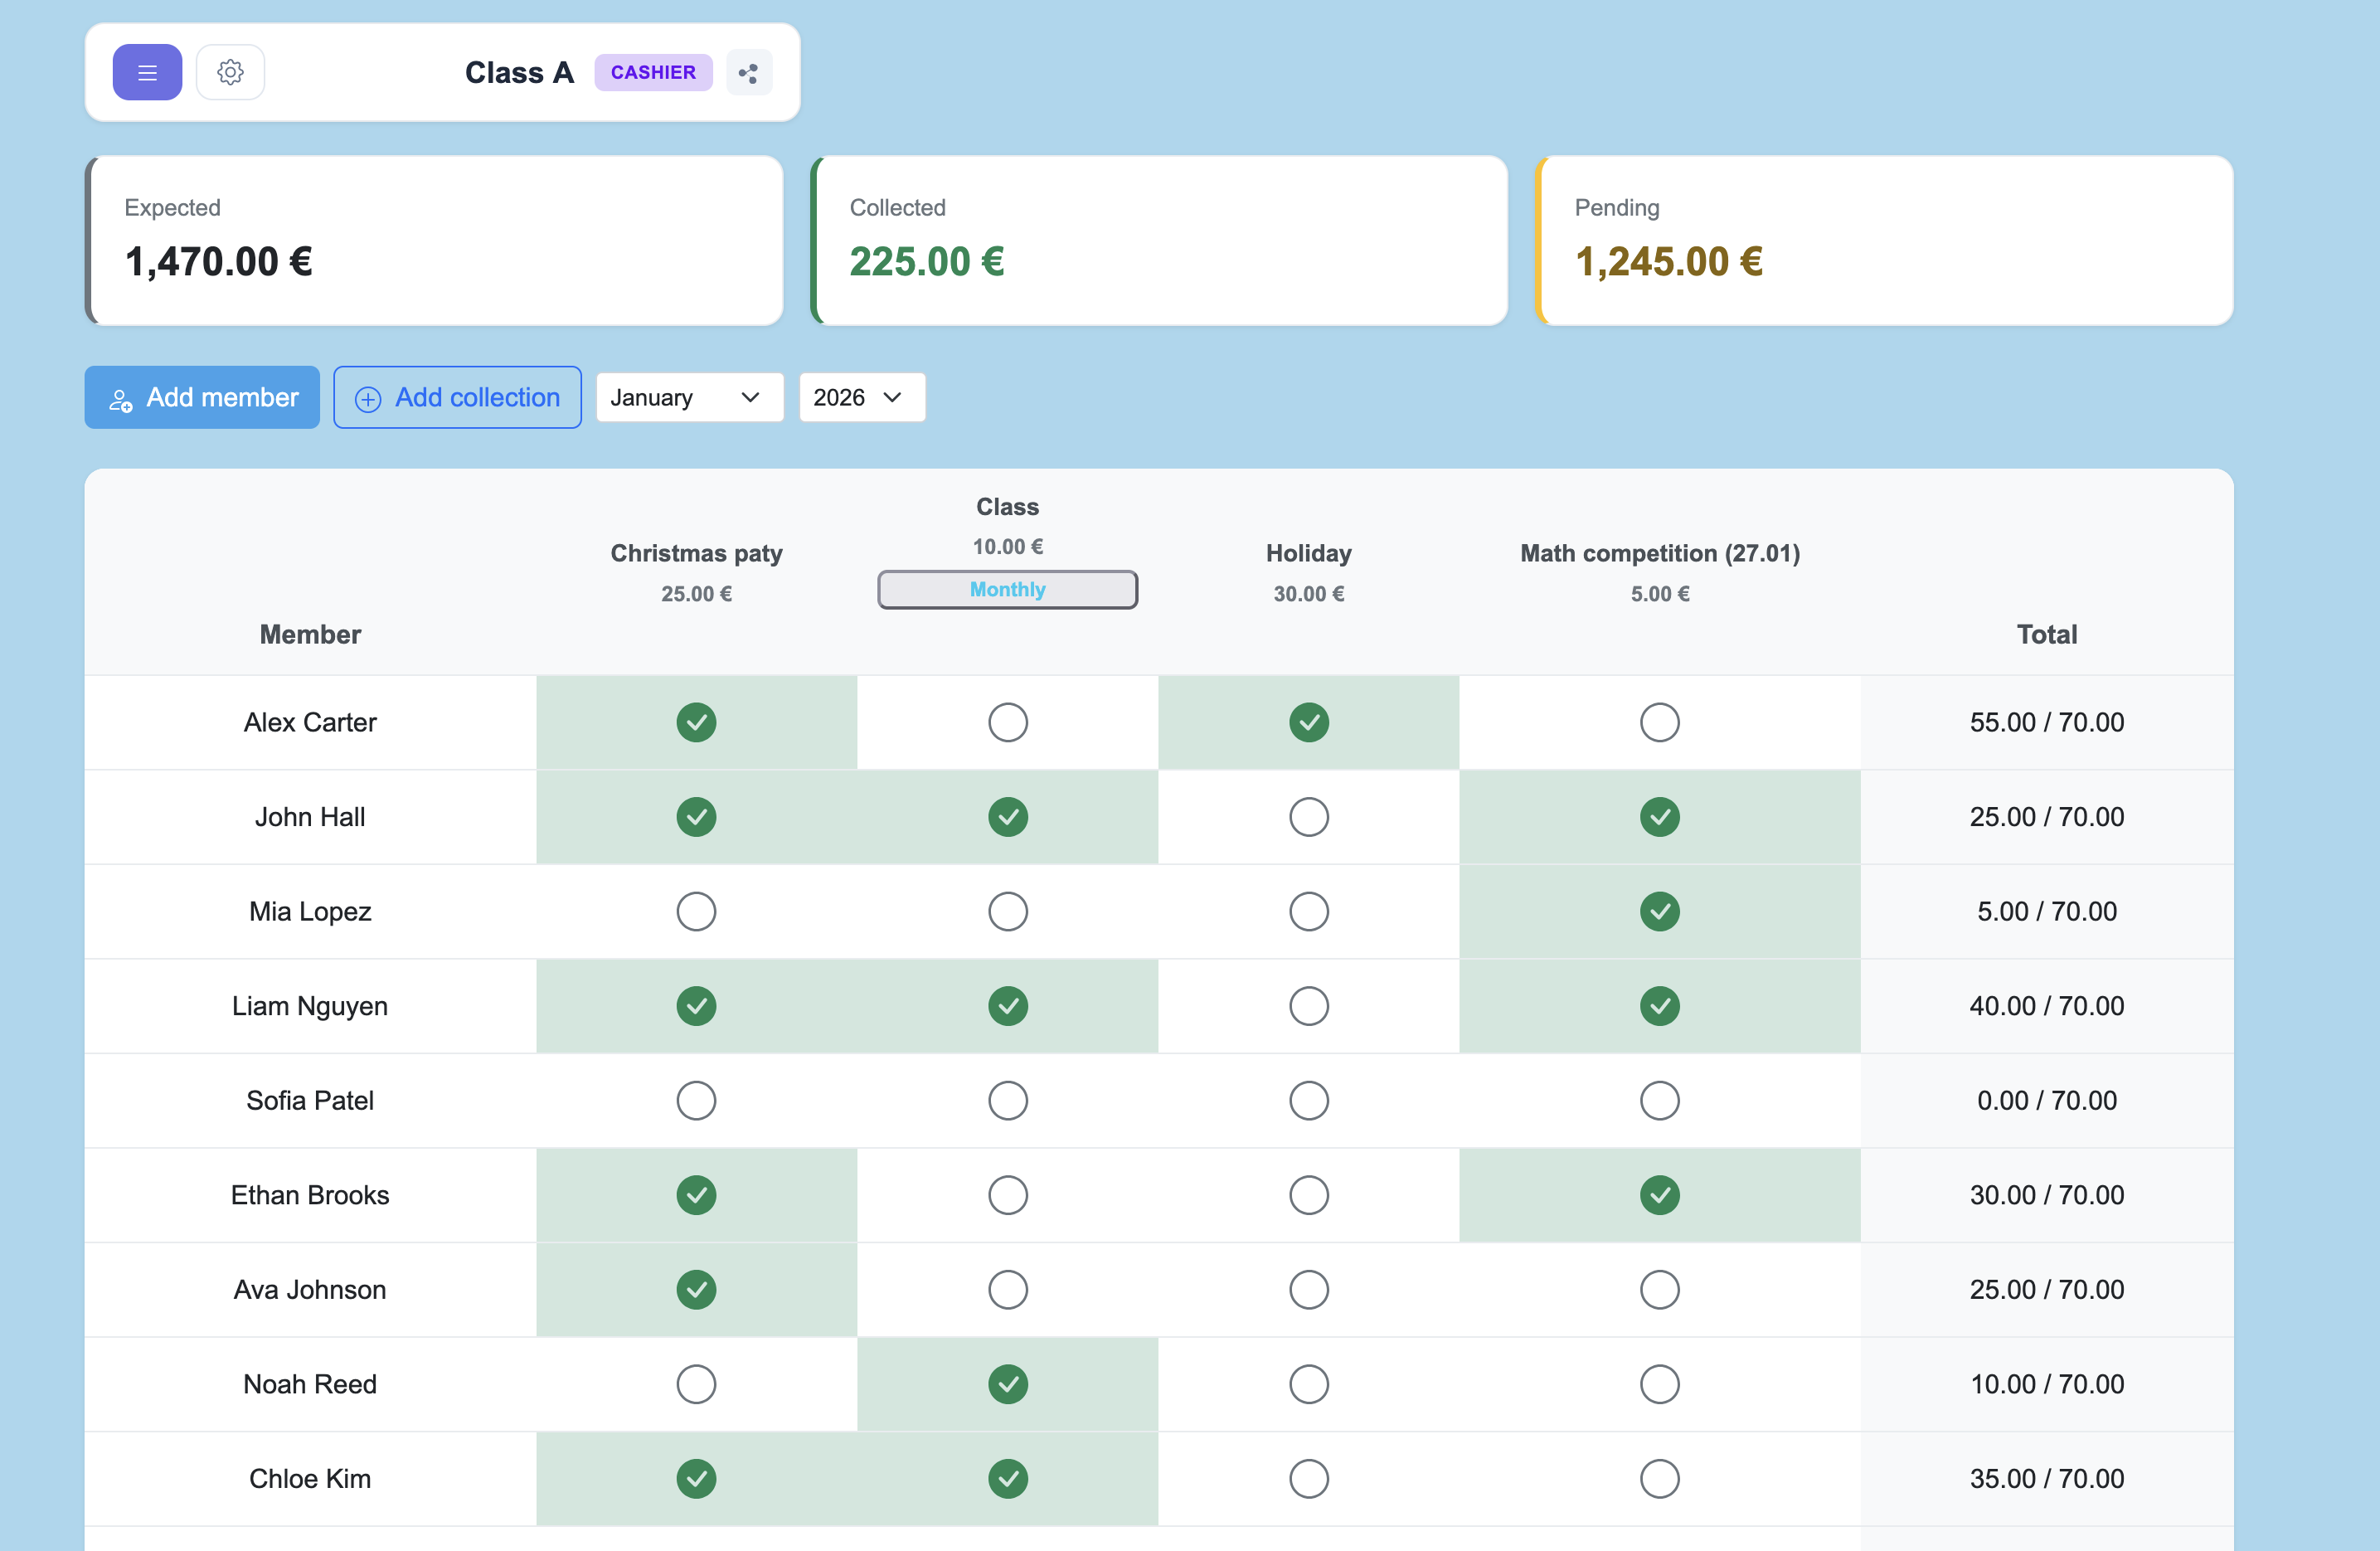Toggle Noah Reed's Christmas paty payment circle
Image resolution: width=2380 pixels, height=1551 pixels.
(696, 1384)
